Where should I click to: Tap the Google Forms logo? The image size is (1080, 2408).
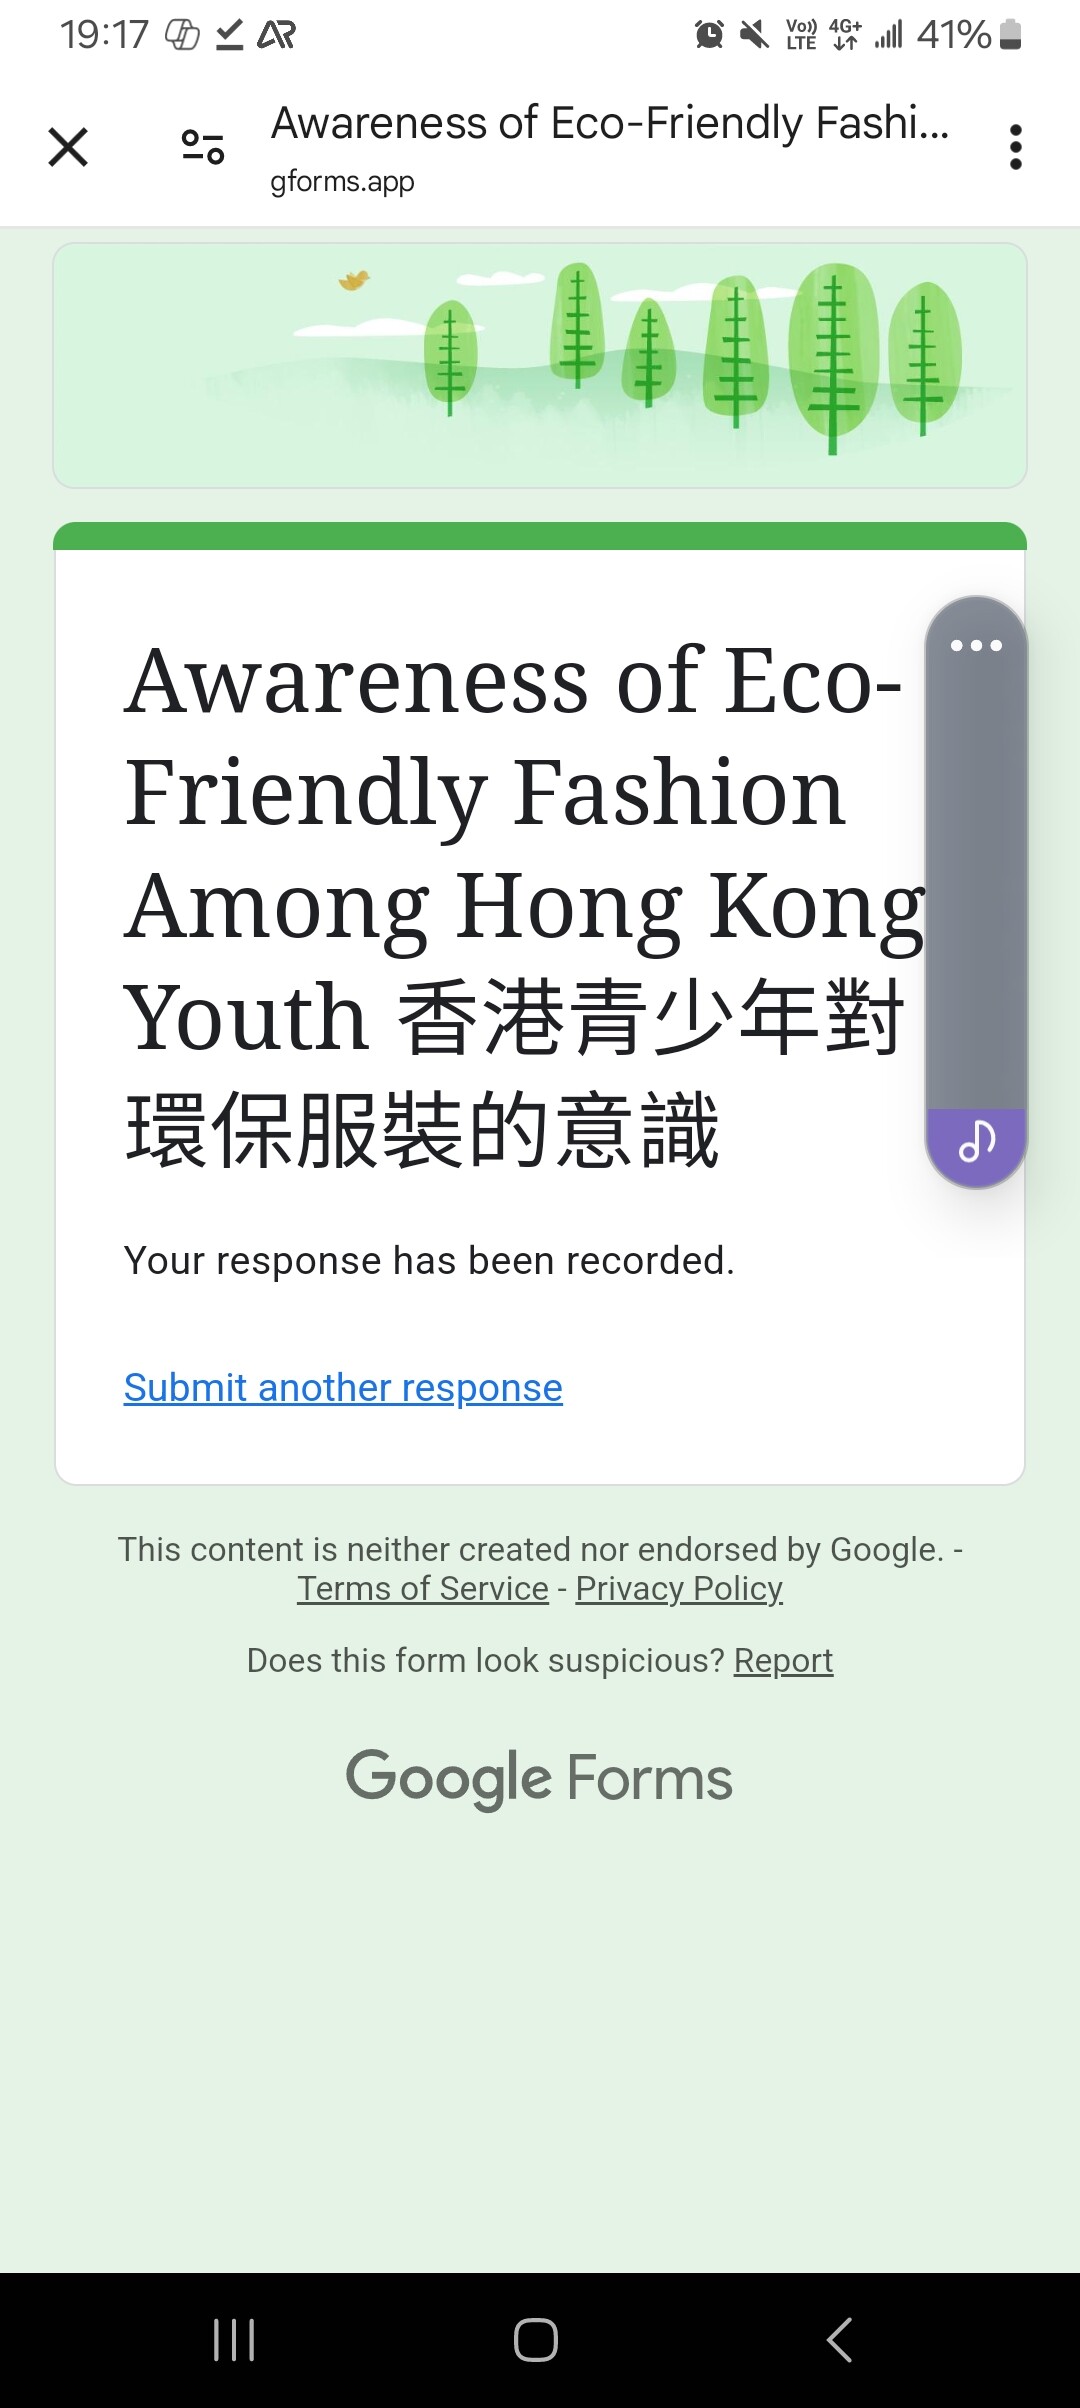(539, 1779)
